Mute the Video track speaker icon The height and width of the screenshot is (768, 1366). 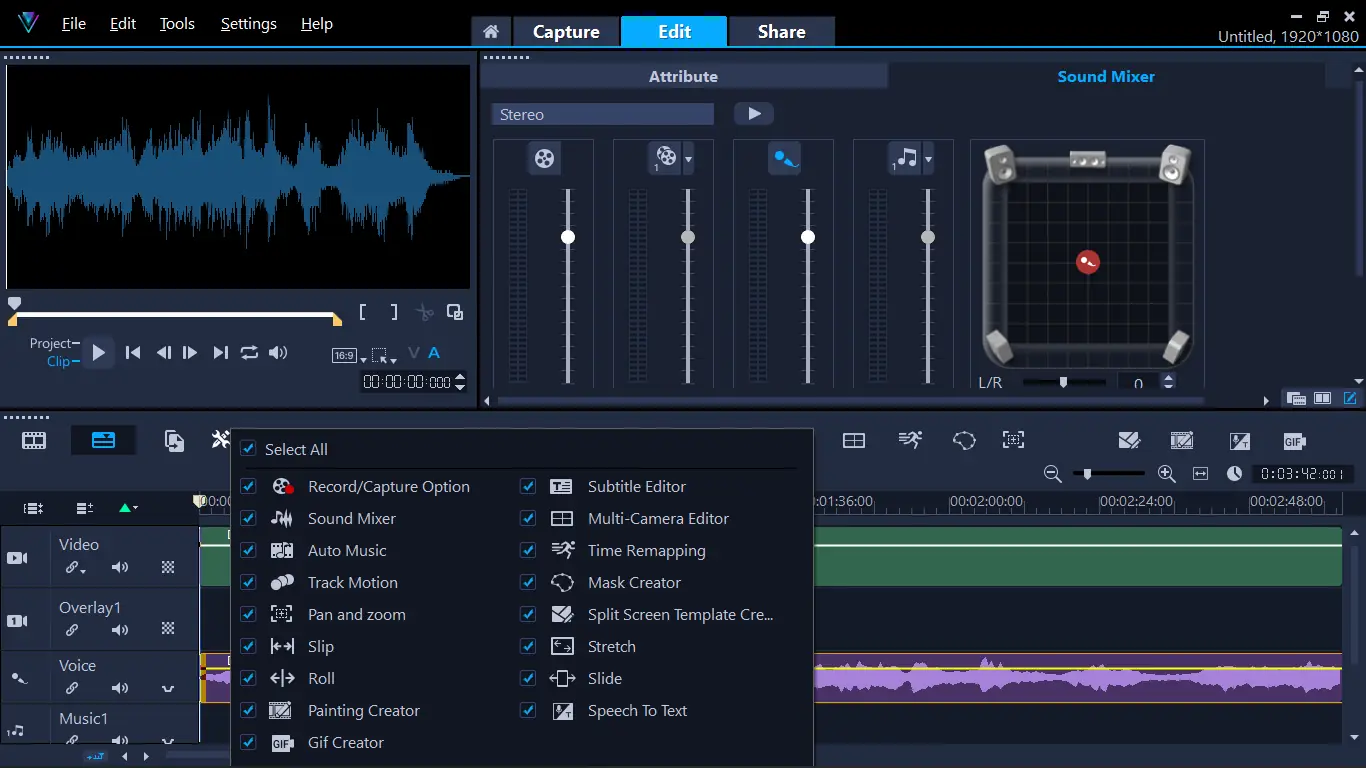coord(120,568)
